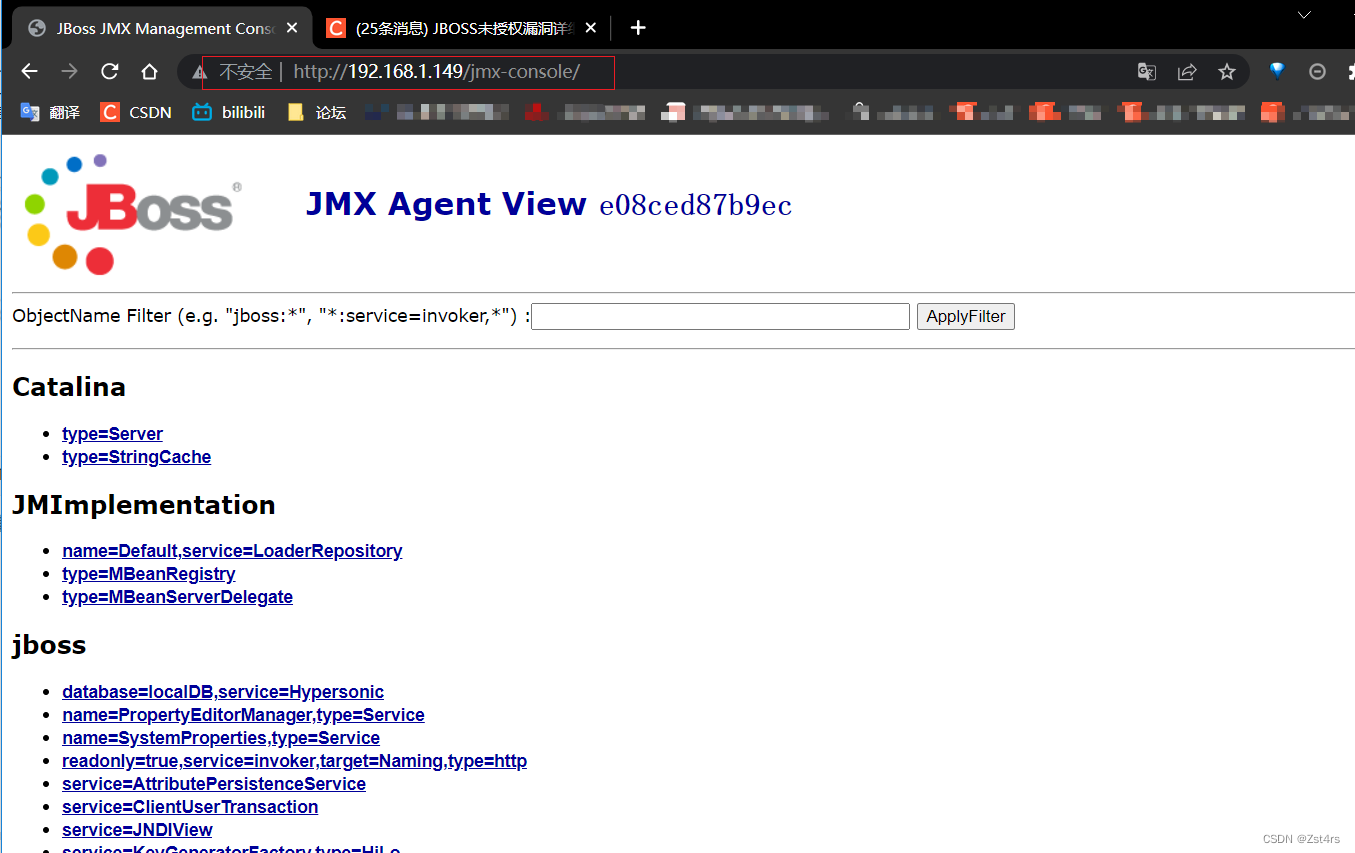Open the browser home page icon
Screen dimensions: 1355x853
point(150,72)
